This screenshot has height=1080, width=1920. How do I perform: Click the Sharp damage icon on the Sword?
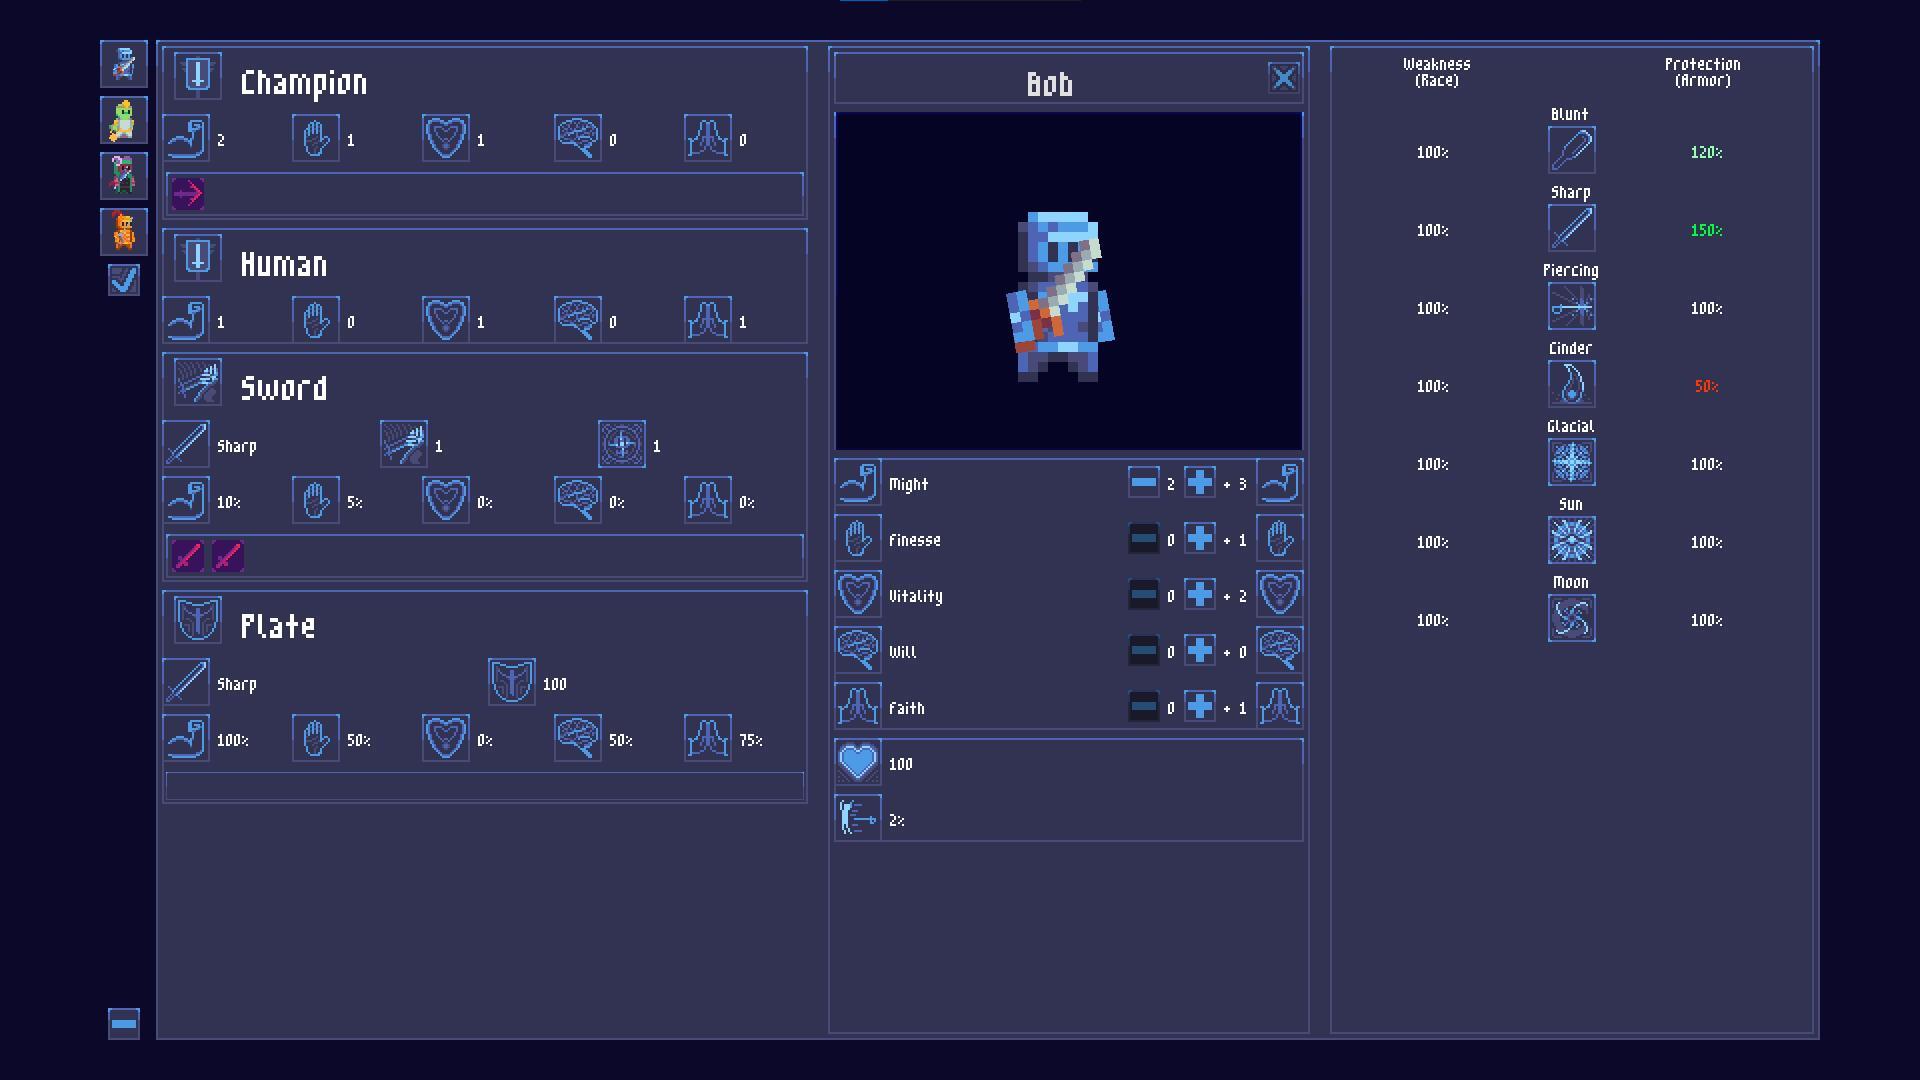pos(186,443)
